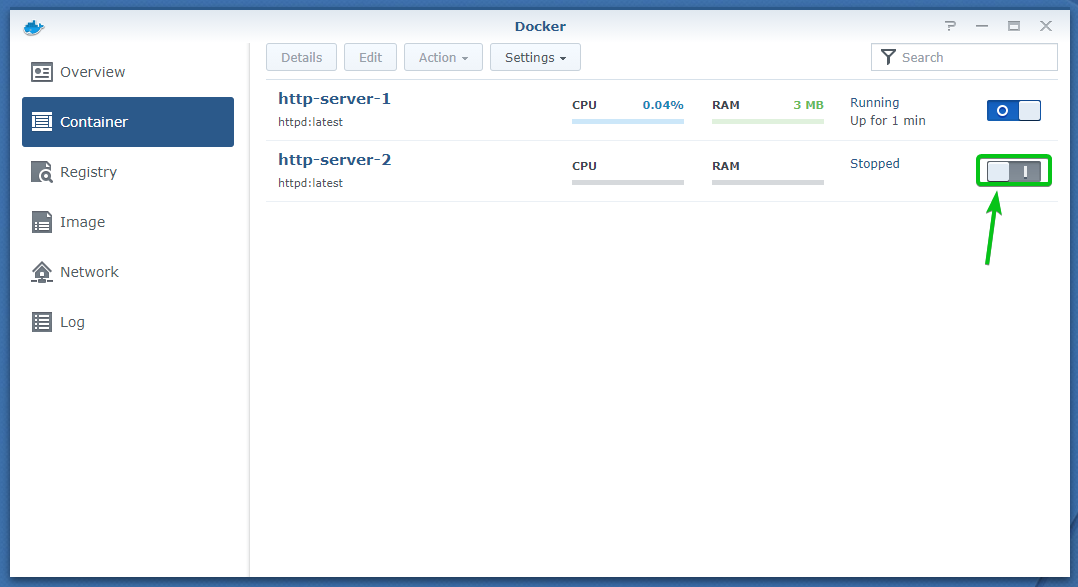Click the Stopped status text
Viewport: 1078px width, 587px height.
874,164
